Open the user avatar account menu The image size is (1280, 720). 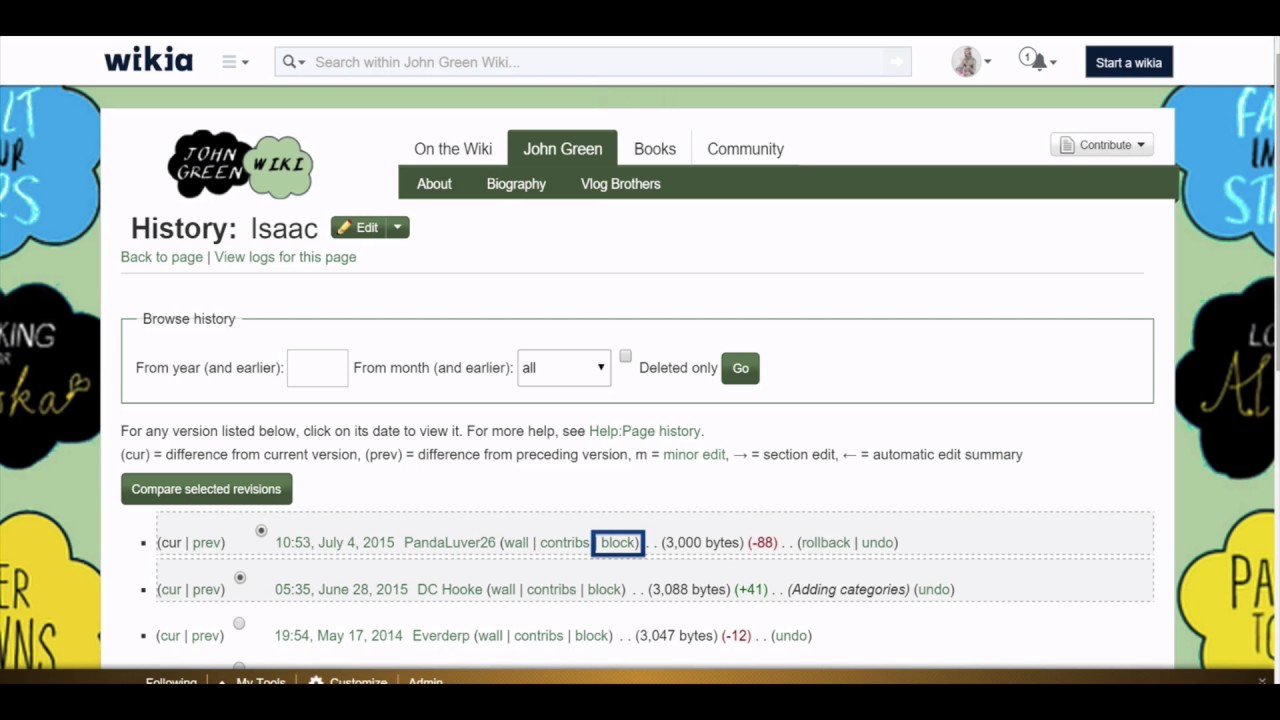point(971,62)
